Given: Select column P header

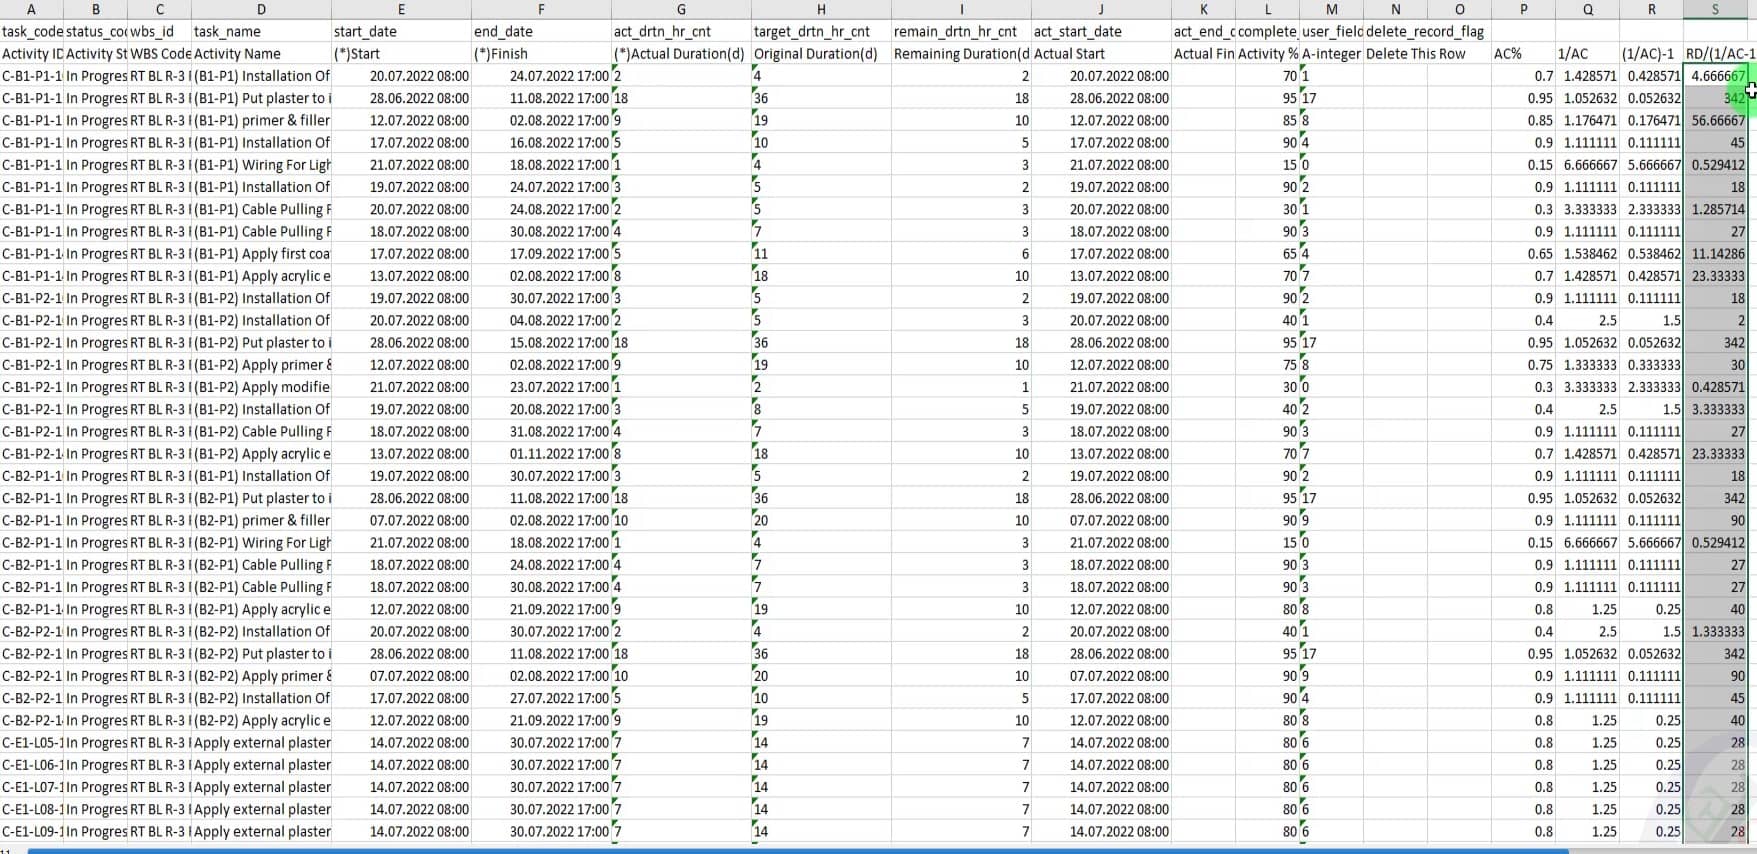Looking at the screenshot, I should coord(1523,9).
